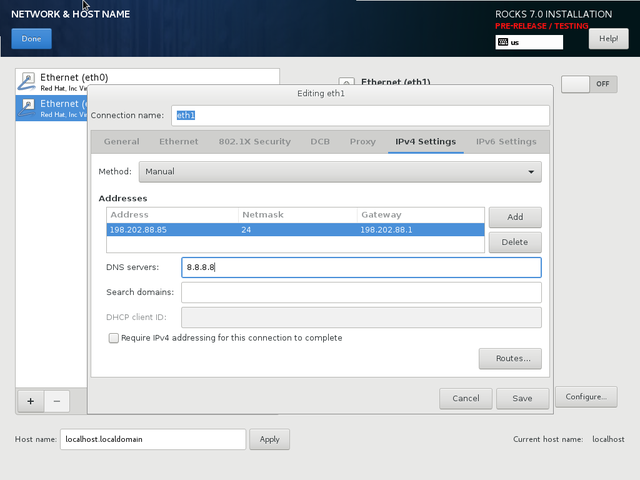Select the 802.1X Security tab

coord(254,142)
